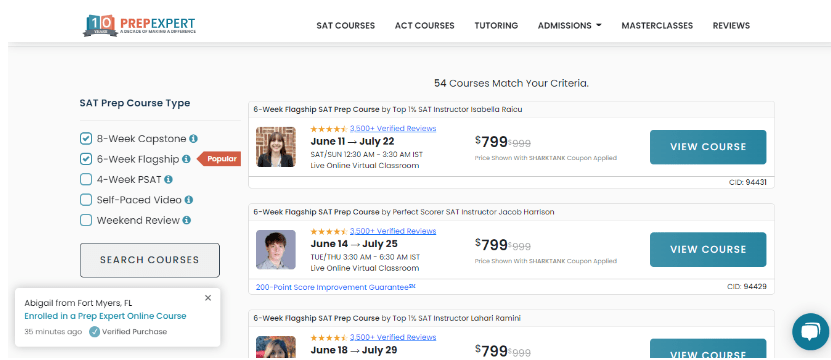Image resolution: width=831 pixels, height=360 pixels.
Task: Click info icon beside 4-Week PSAT
Action: [x=169, y=180]
